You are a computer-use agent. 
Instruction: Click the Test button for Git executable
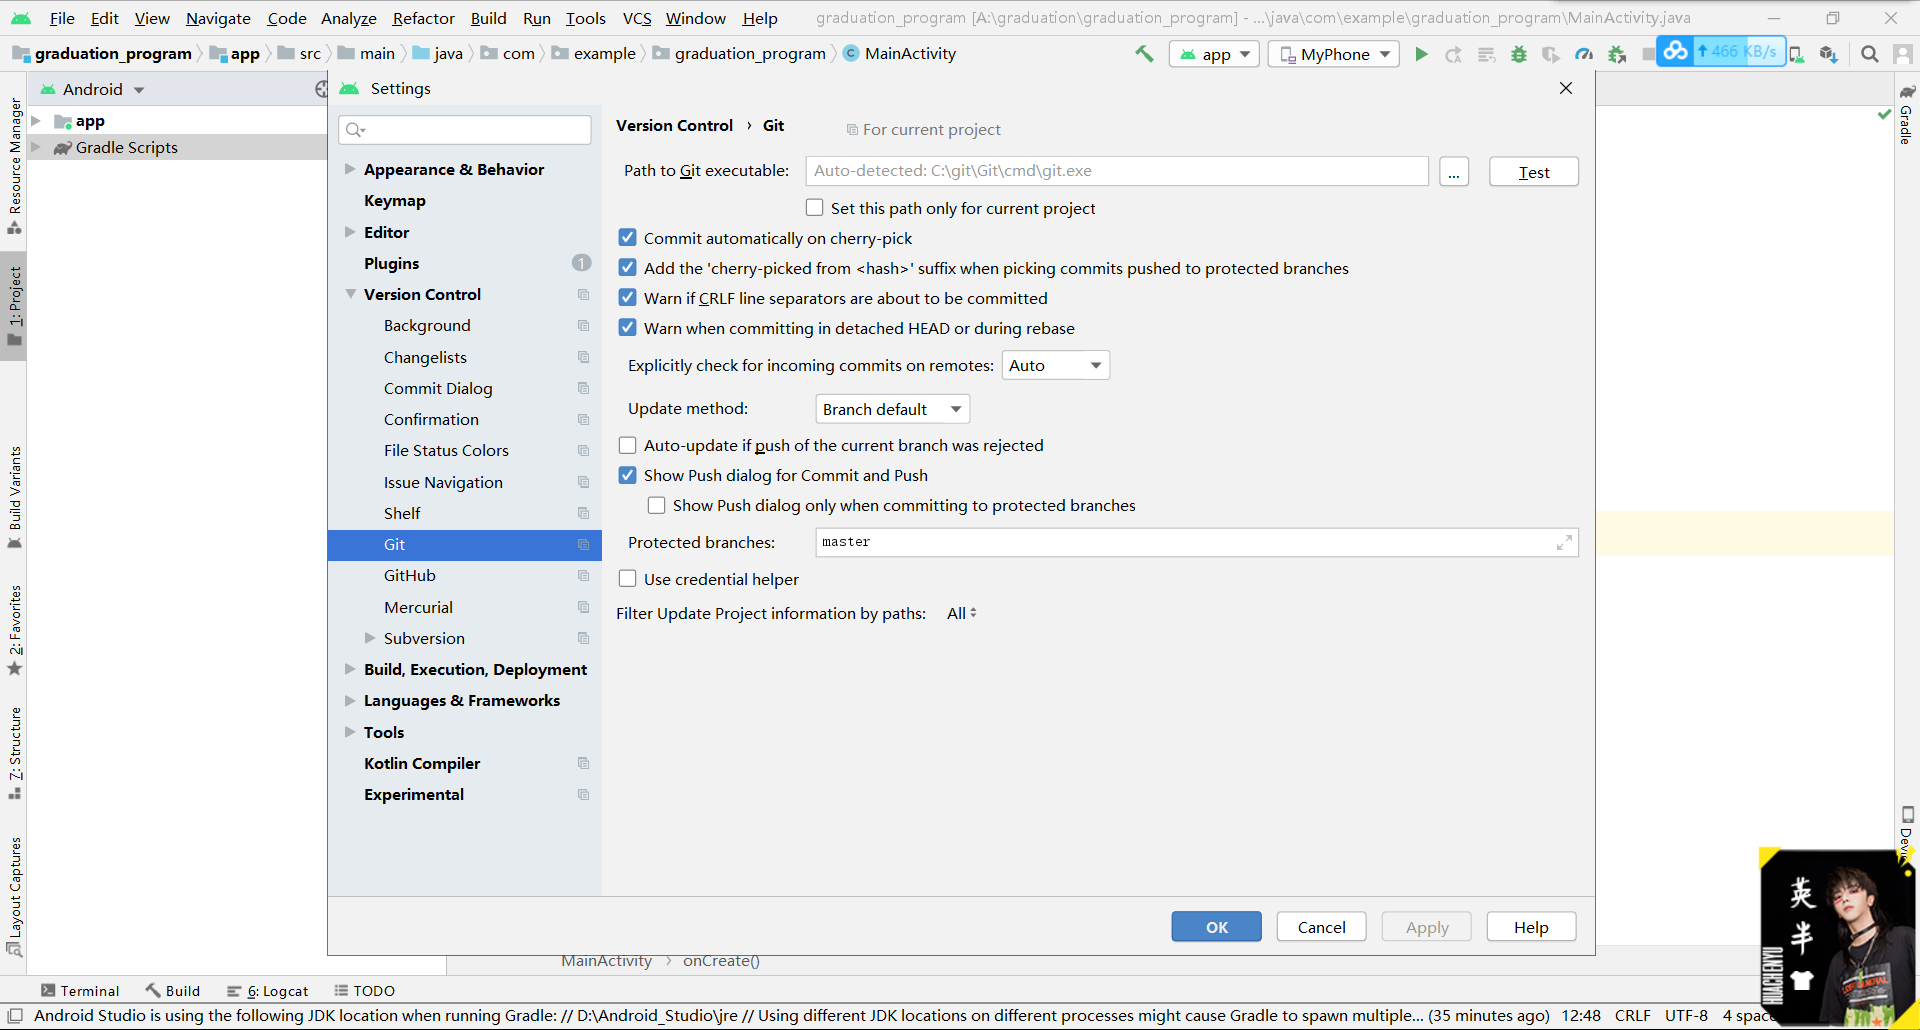[1533, 172]
